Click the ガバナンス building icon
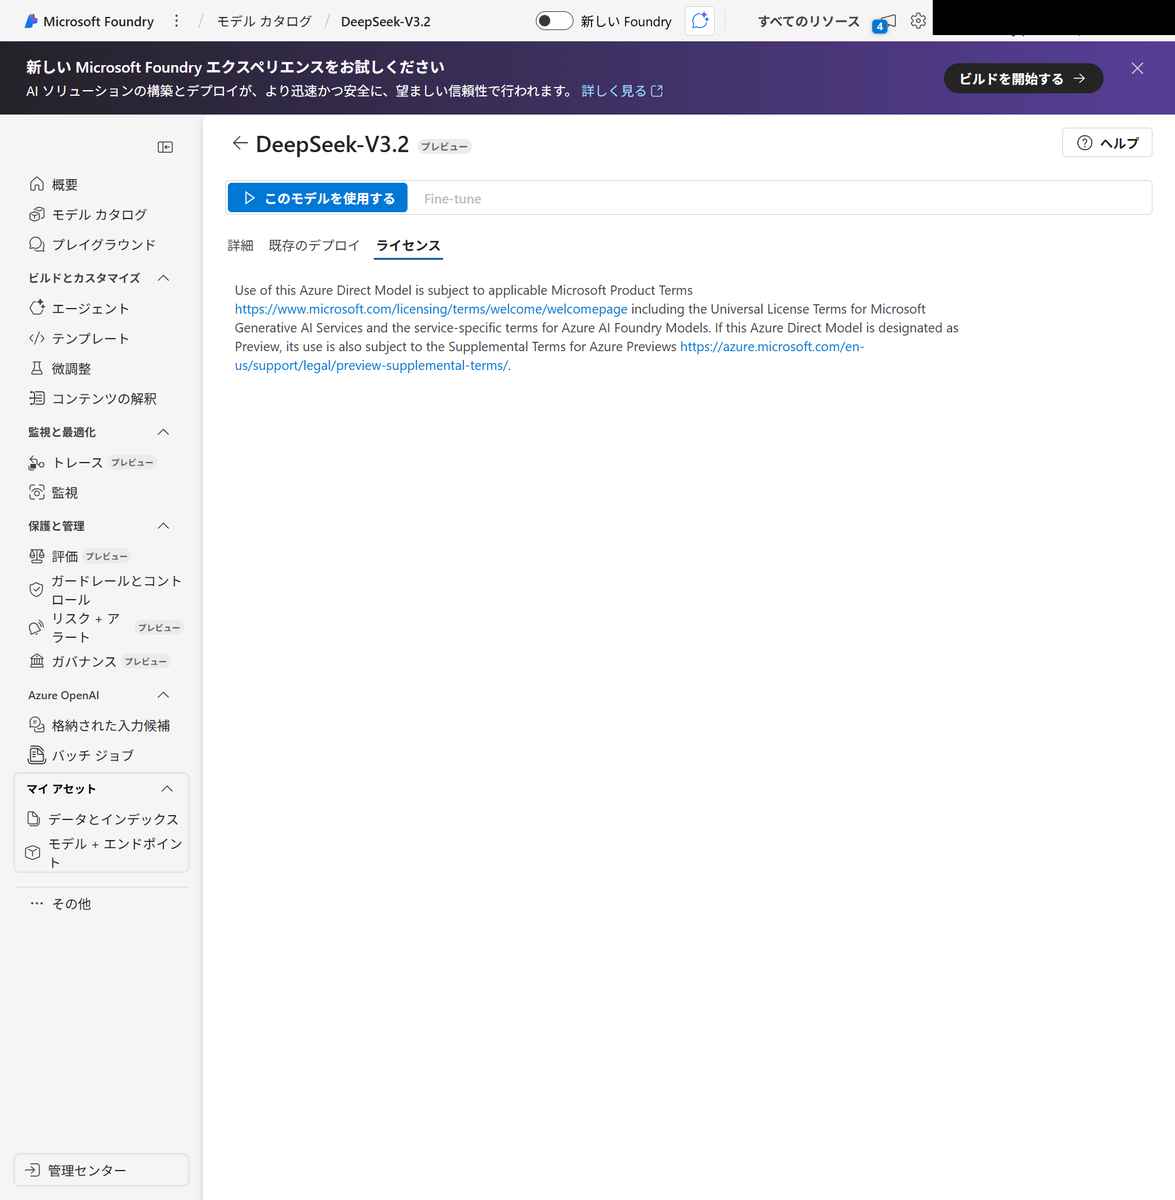Screen dimensions: 1175x1200 37,661
